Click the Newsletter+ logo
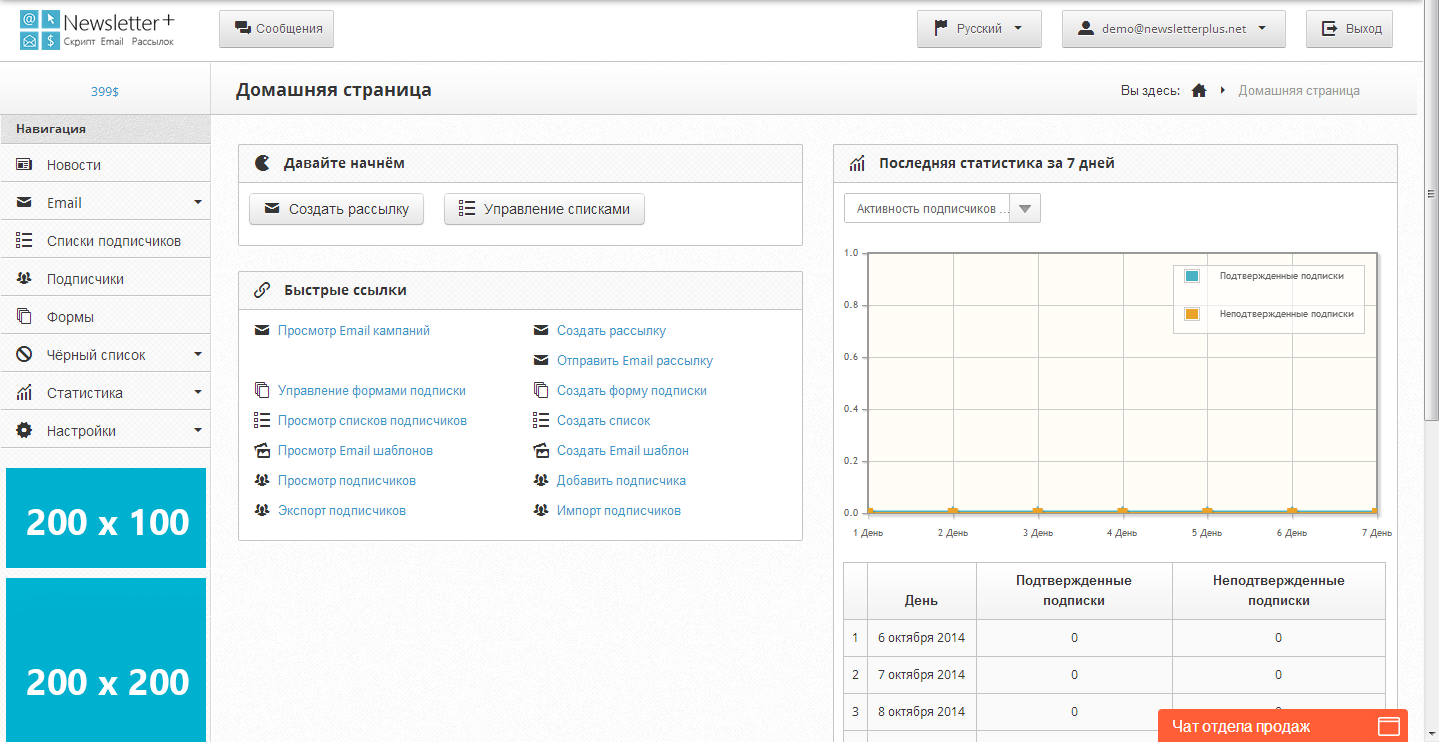 pyautogui.click(x=97, y=30)
